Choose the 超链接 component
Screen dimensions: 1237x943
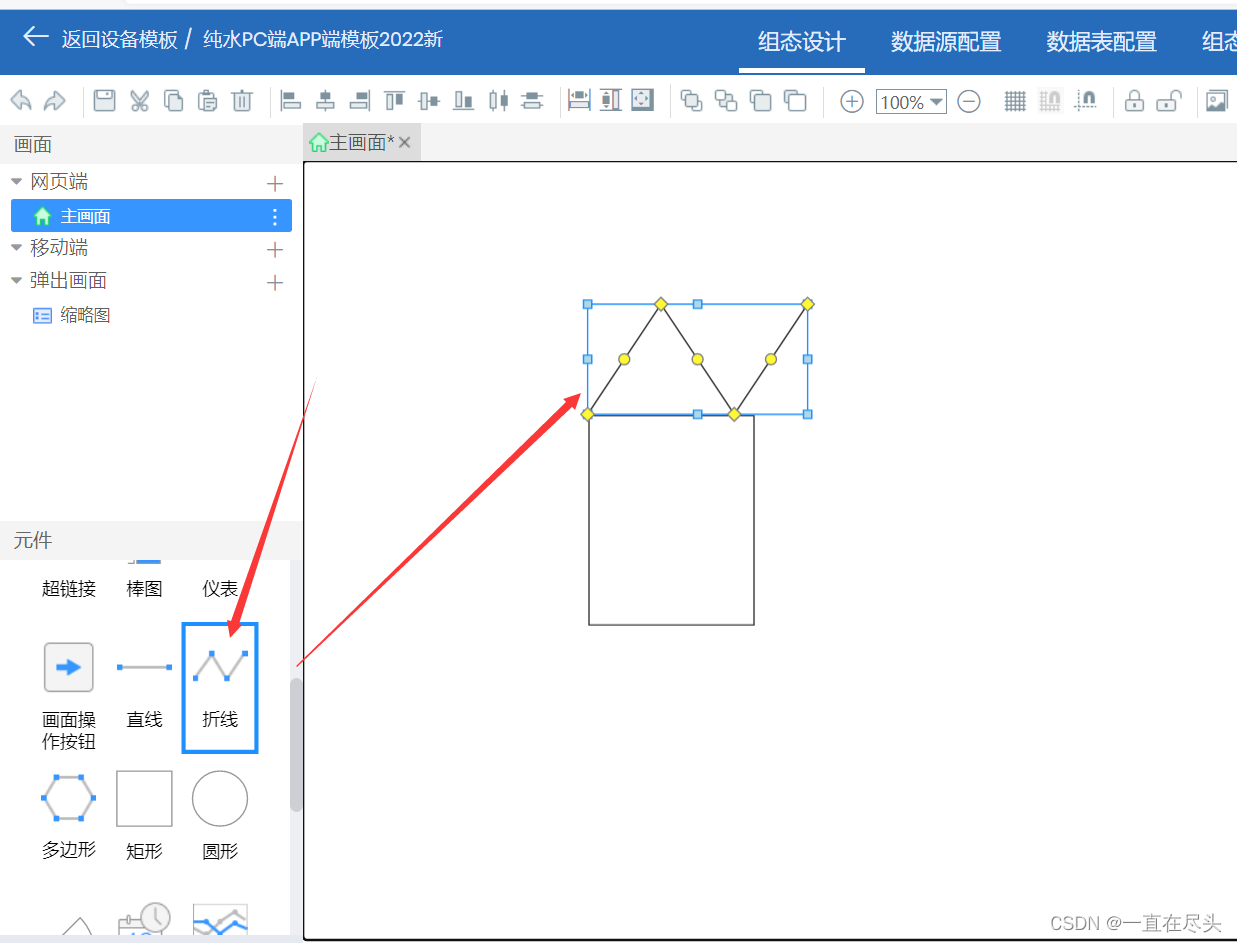(x=69, y=589)
